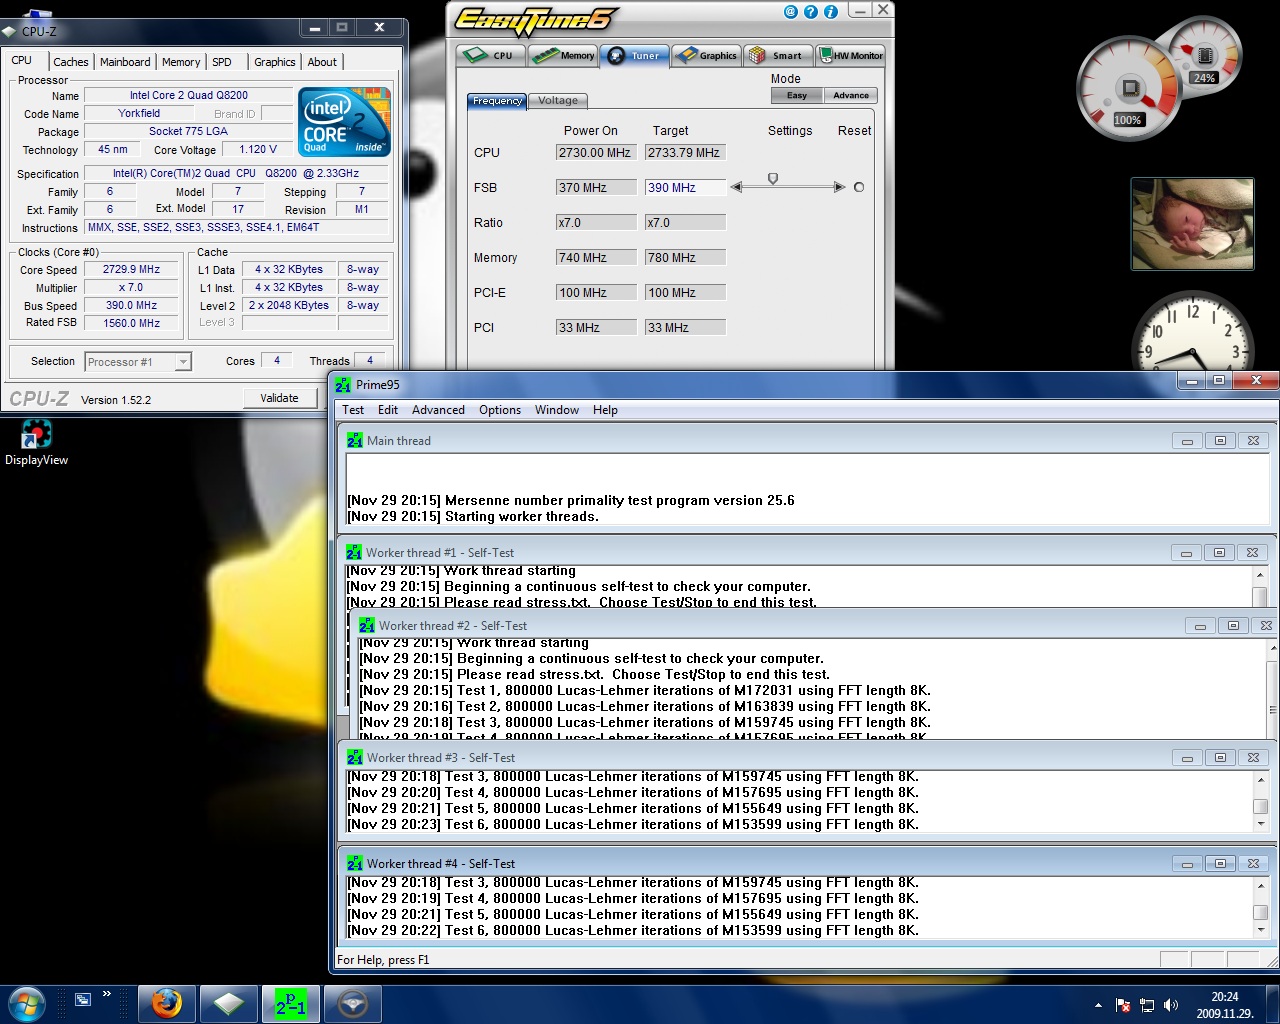1280x1024 pixels.
Task: Open the SPD tab in CPU-Z
Action: tap(222, 62)
